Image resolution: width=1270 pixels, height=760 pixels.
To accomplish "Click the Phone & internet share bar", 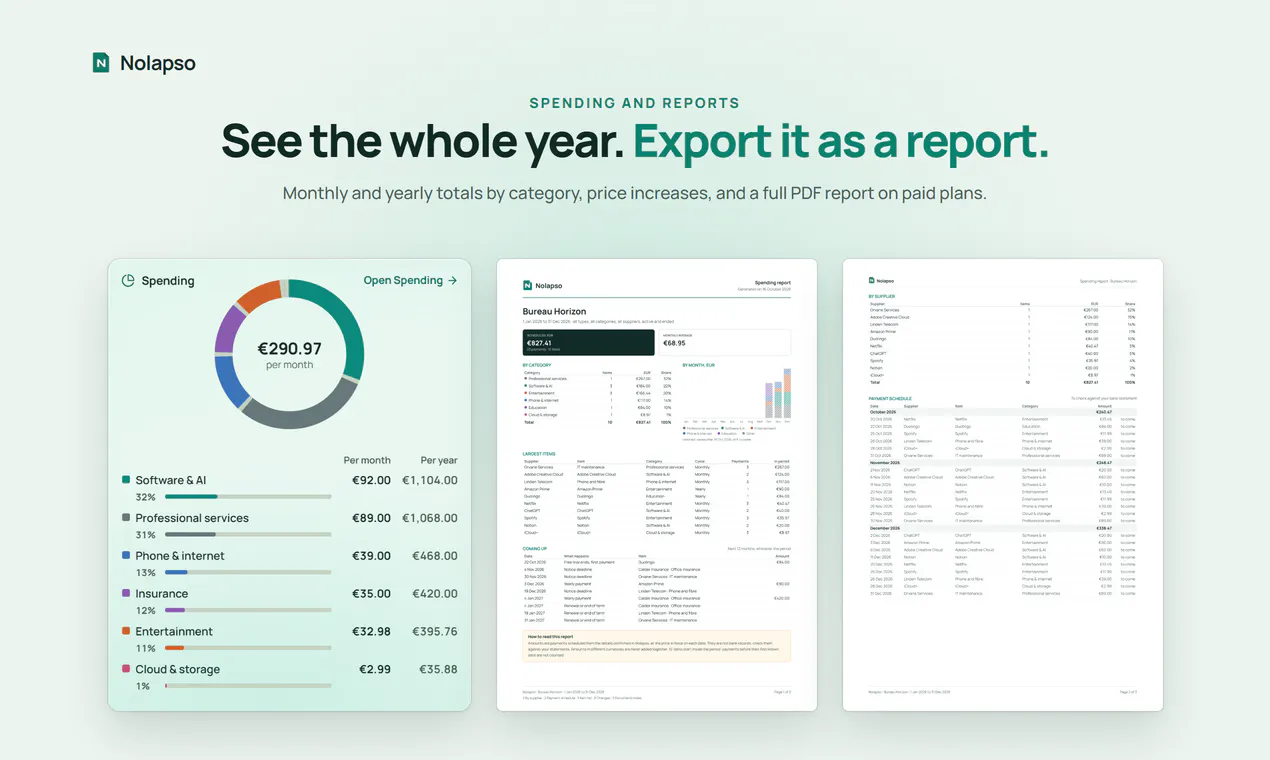I will tap(248, 573).
